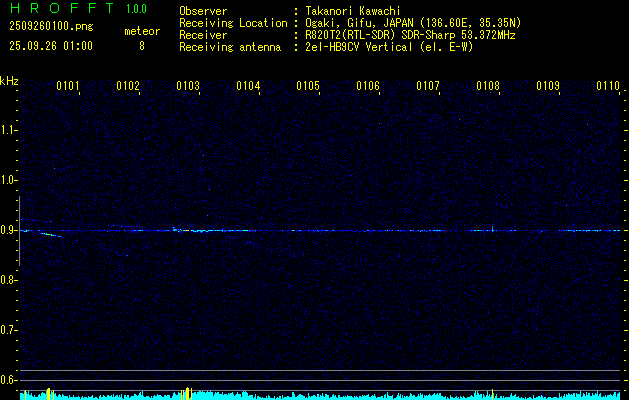
Task: Click the 0.6 kHz axis label
Action: (x=8, y=380)
